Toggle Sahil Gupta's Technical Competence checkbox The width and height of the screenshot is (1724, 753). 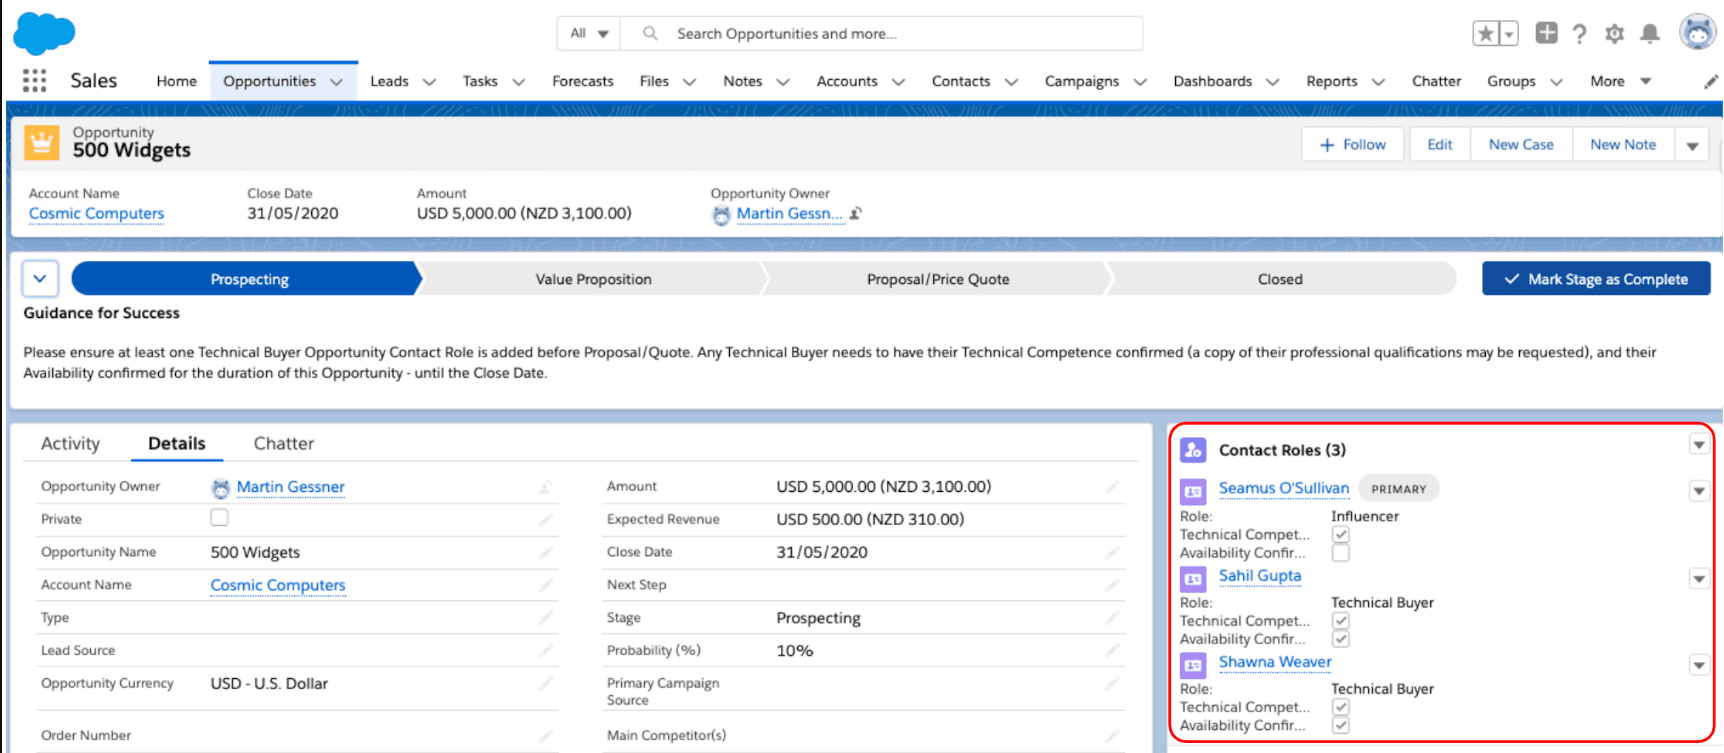[1340, 621]
